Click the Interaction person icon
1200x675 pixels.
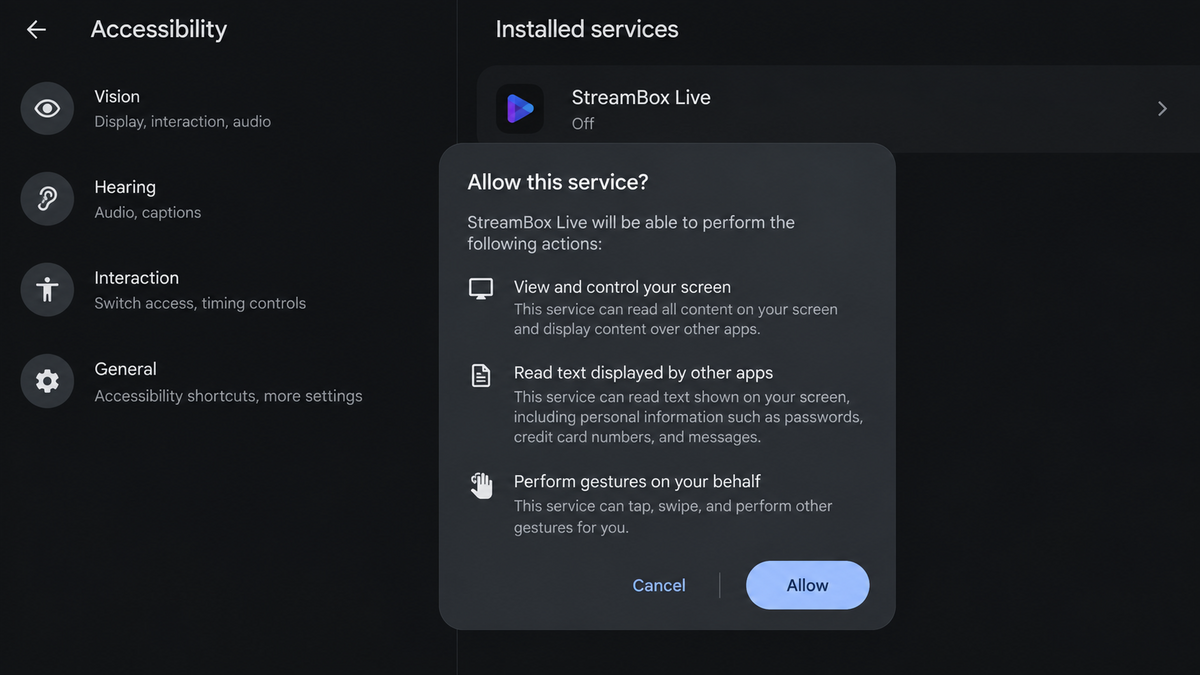tap(47, 290)
